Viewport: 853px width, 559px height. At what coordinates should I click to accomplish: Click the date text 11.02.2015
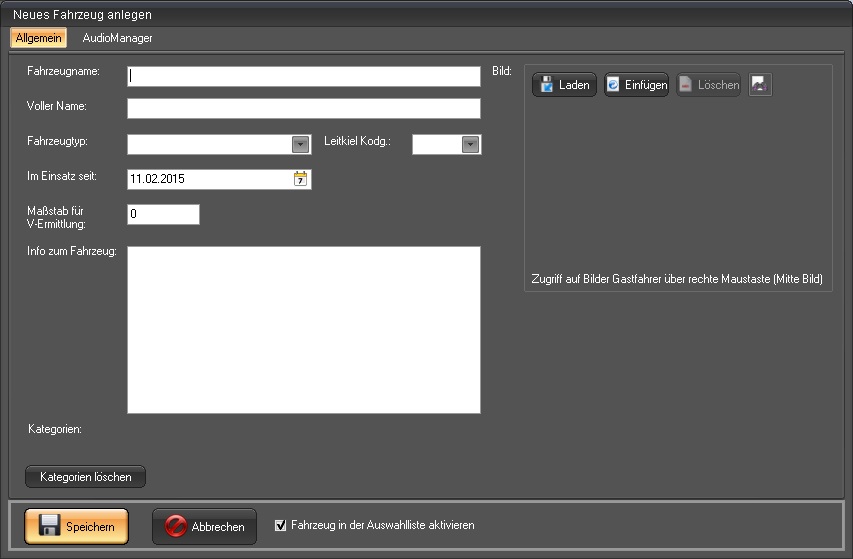(x=157, y=179)
